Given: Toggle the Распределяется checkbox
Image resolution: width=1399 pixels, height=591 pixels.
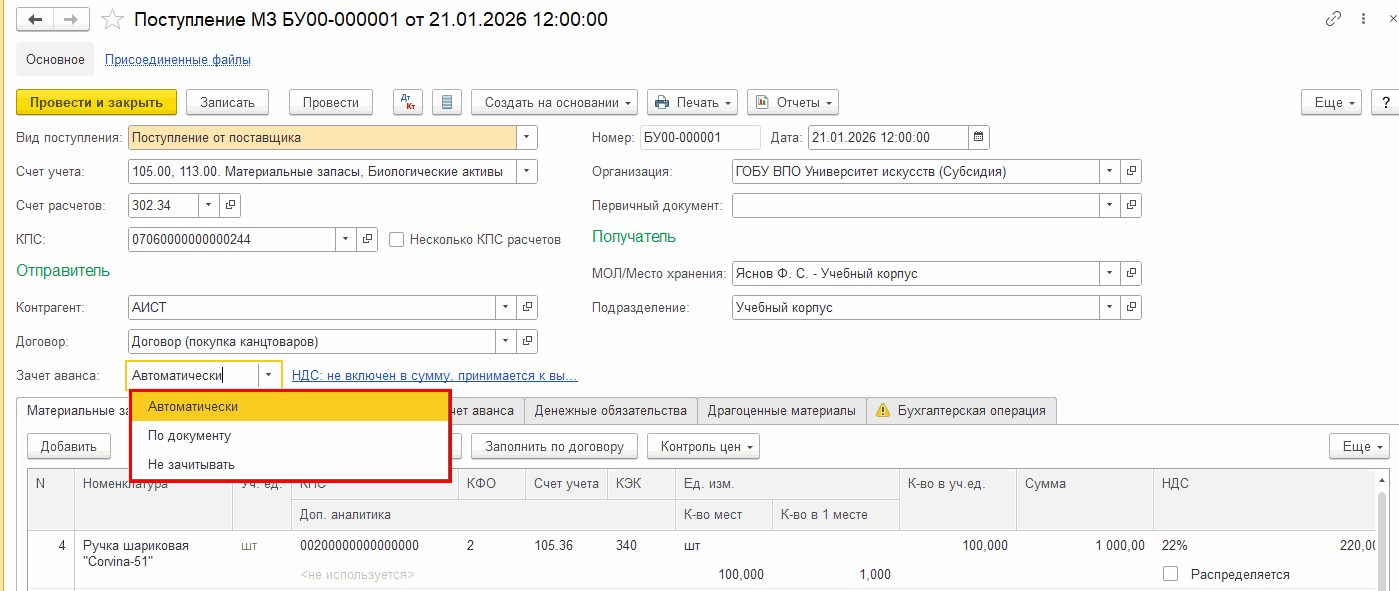Looking at the screenshot, I should [1170, 574].
